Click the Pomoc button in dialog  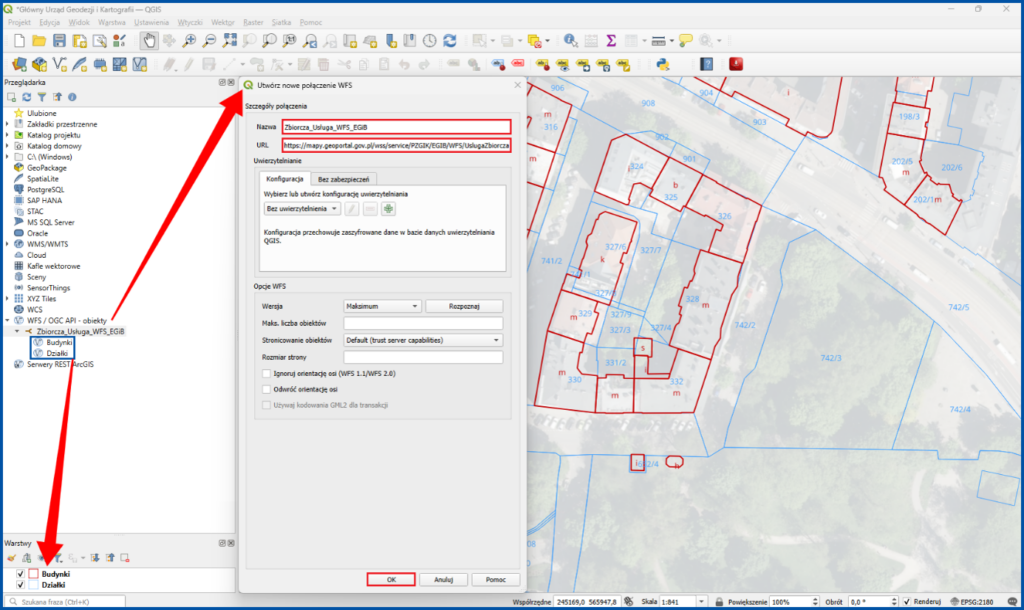[496, 579]
